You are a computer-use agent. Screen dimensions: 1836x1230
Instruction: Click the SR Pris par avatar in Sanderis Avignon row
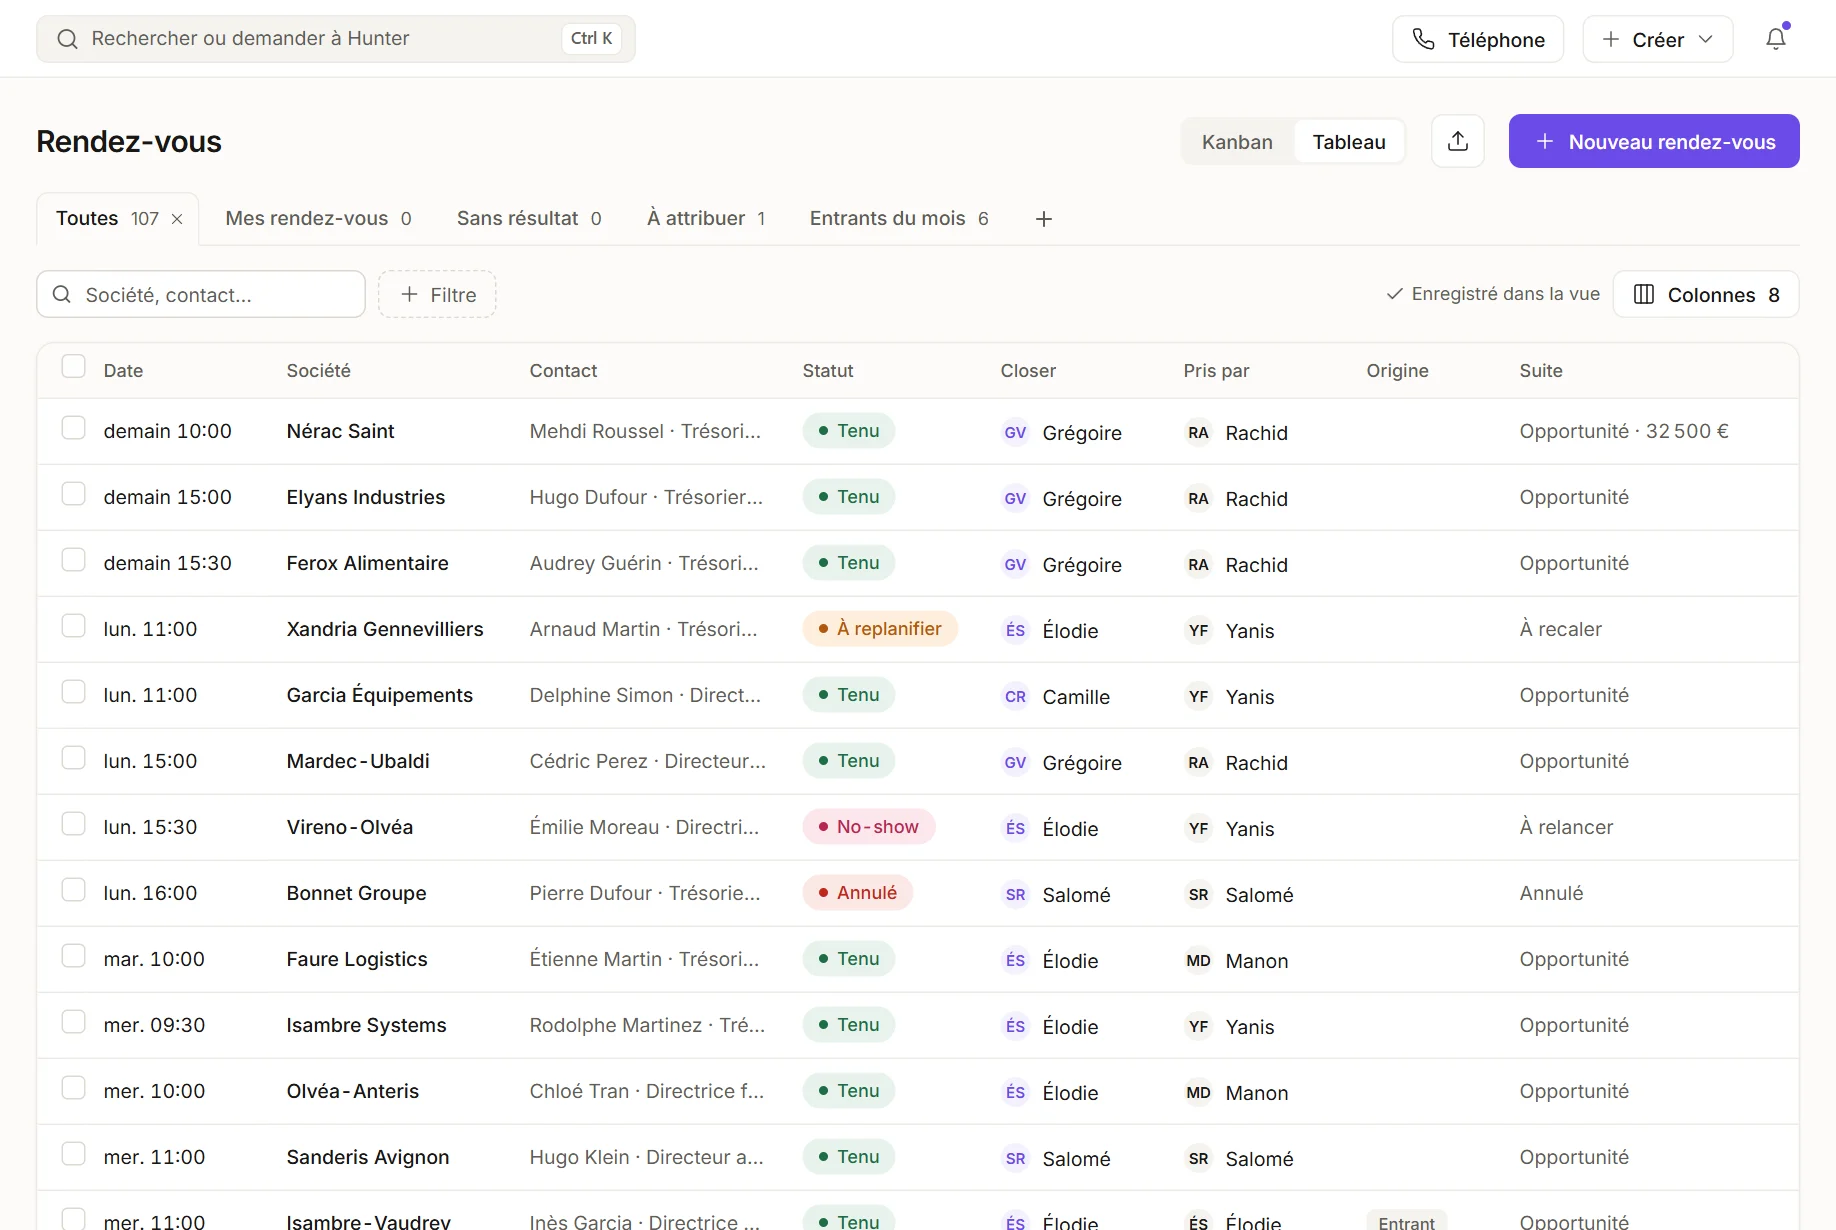(1198, 1158)
